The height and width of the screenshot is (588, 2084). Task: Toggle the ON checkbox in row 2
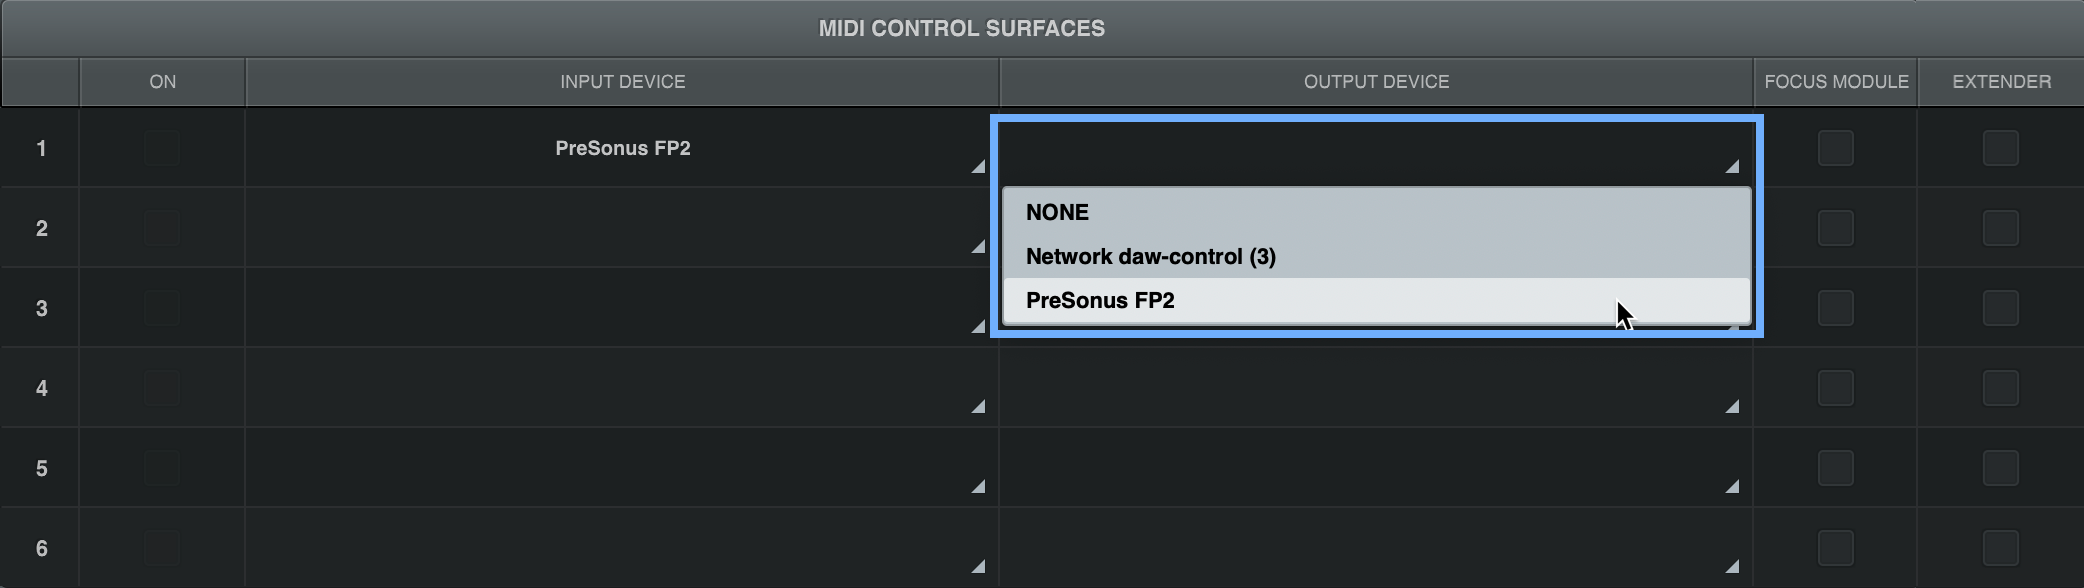160,227
